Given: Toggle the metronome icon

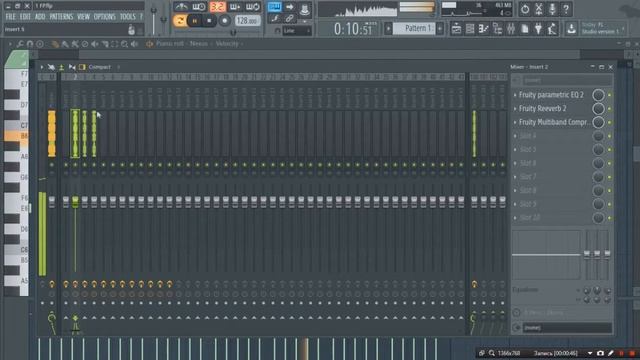Looking at the screenshot, I should (181, 7).
